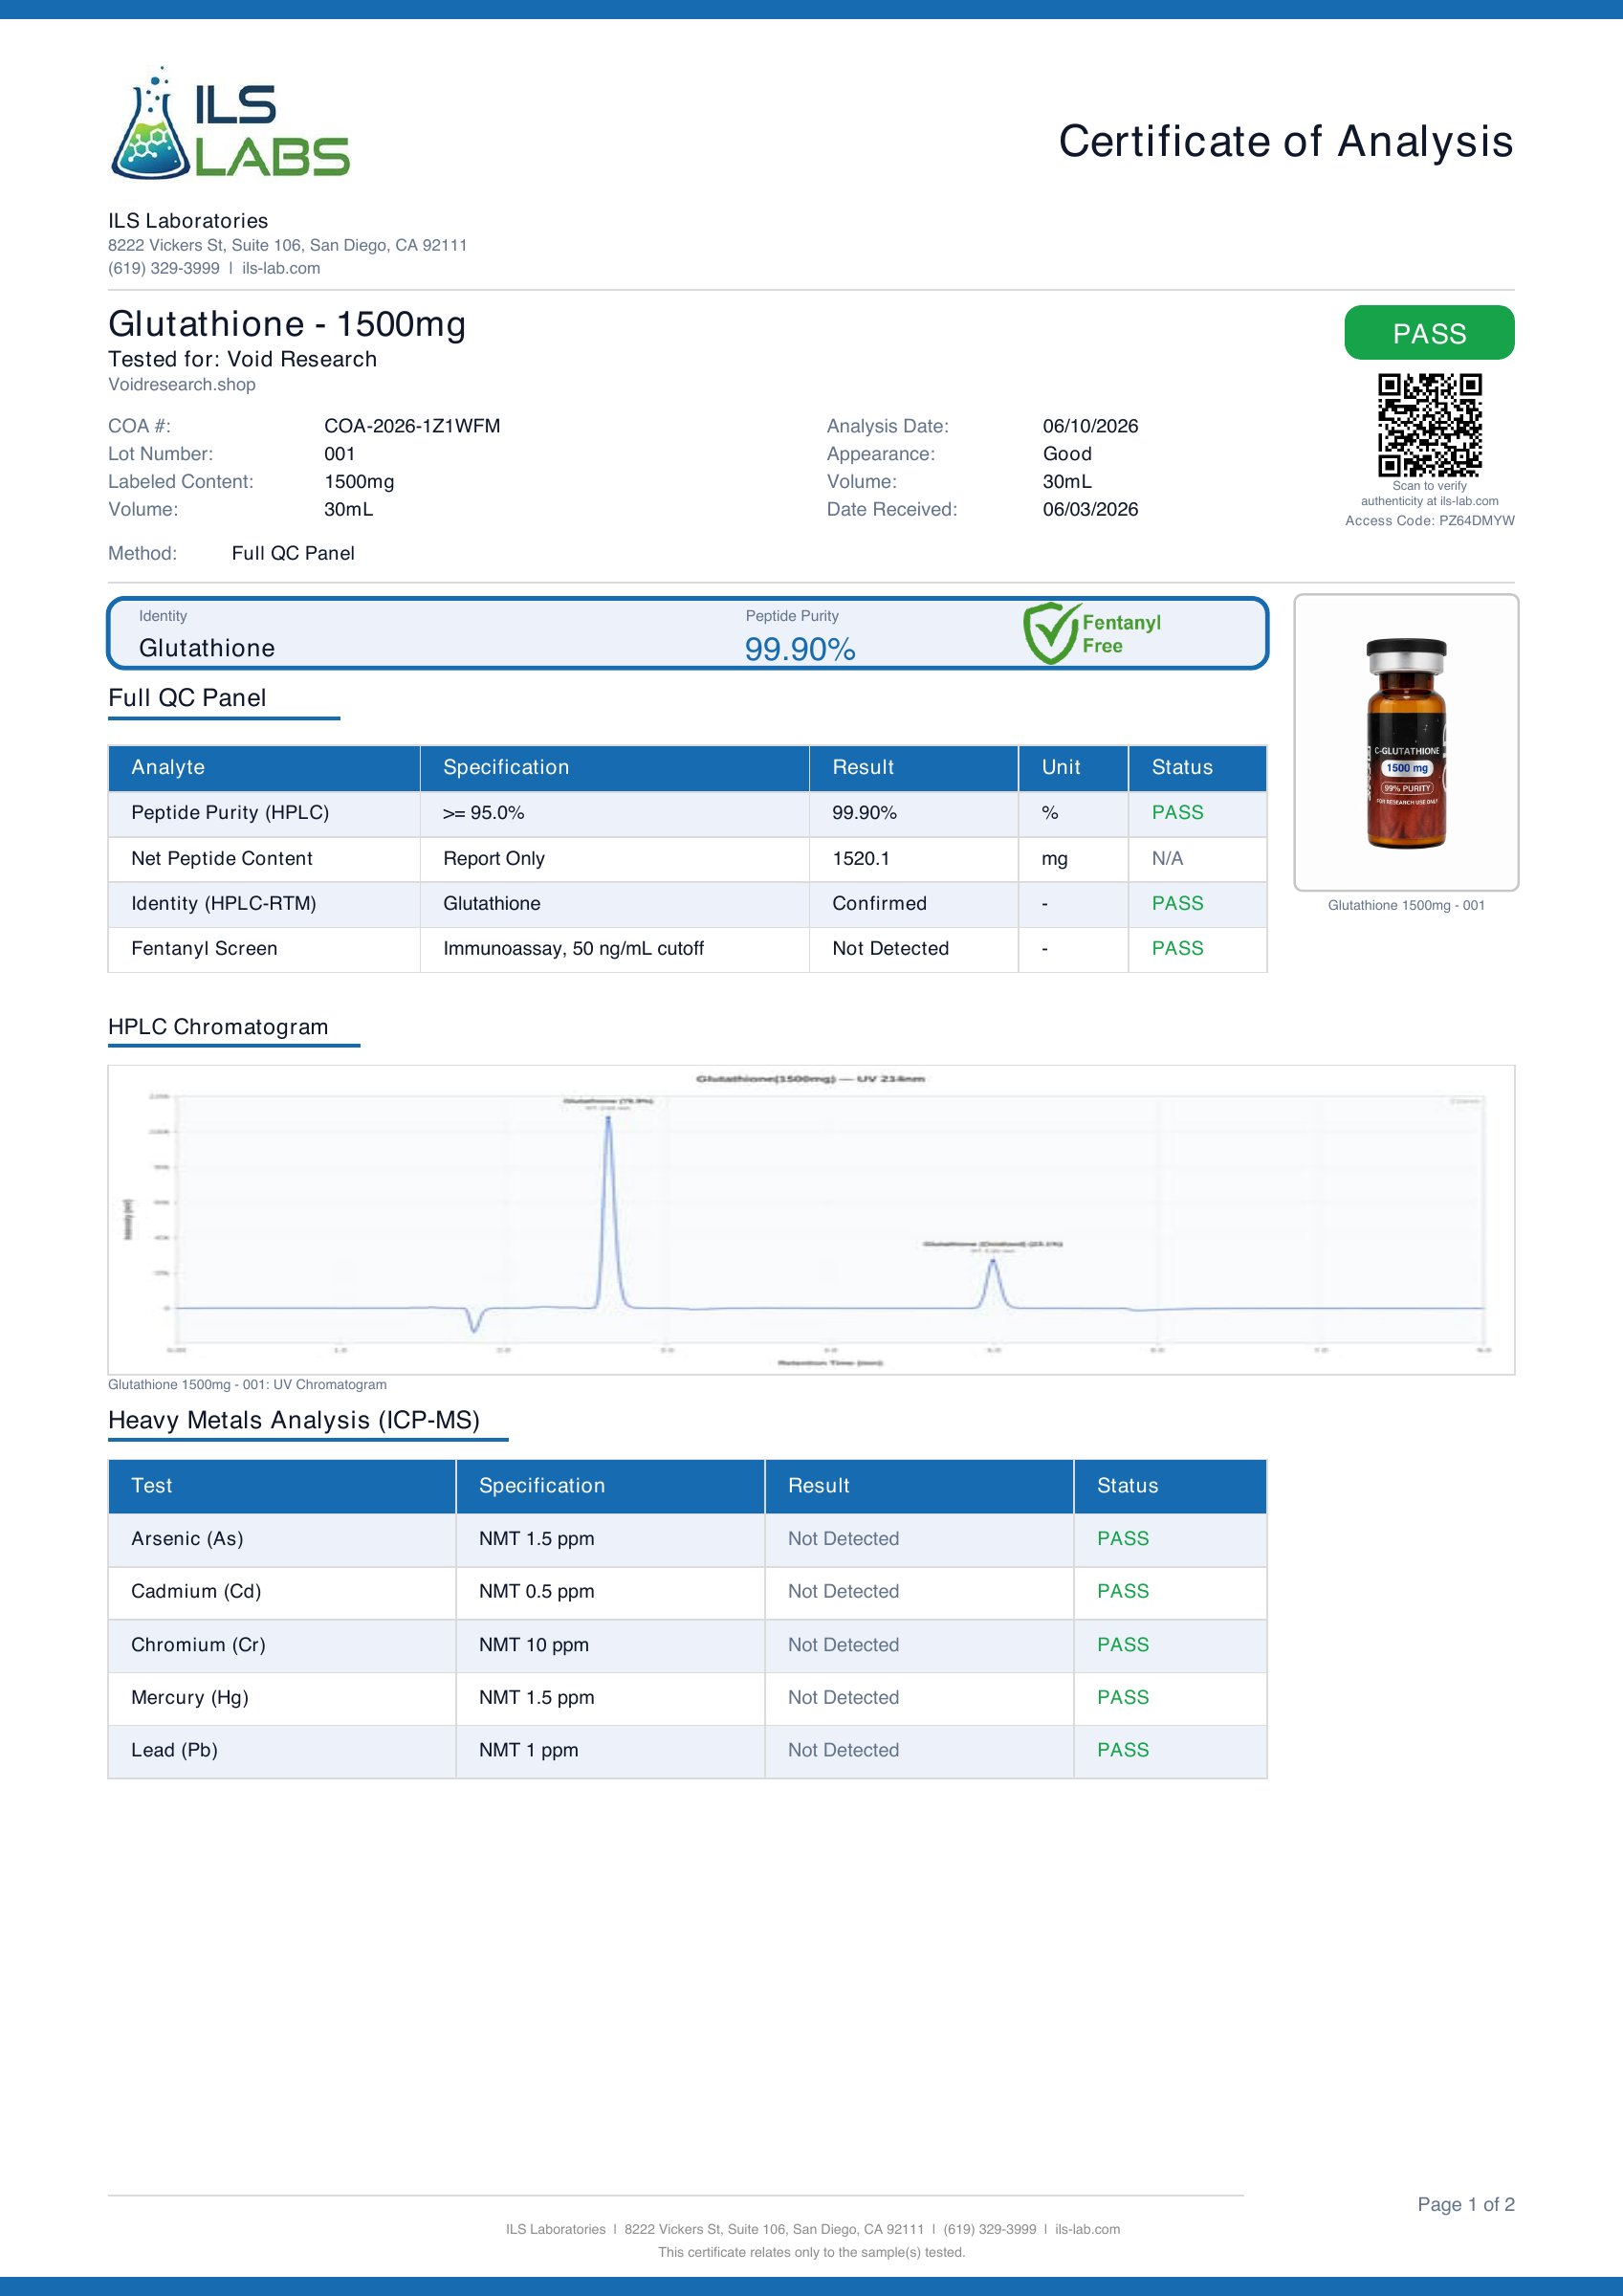
Task: Click the Peptide Purity (HPLC) row label
Action: tap(230, 813)
